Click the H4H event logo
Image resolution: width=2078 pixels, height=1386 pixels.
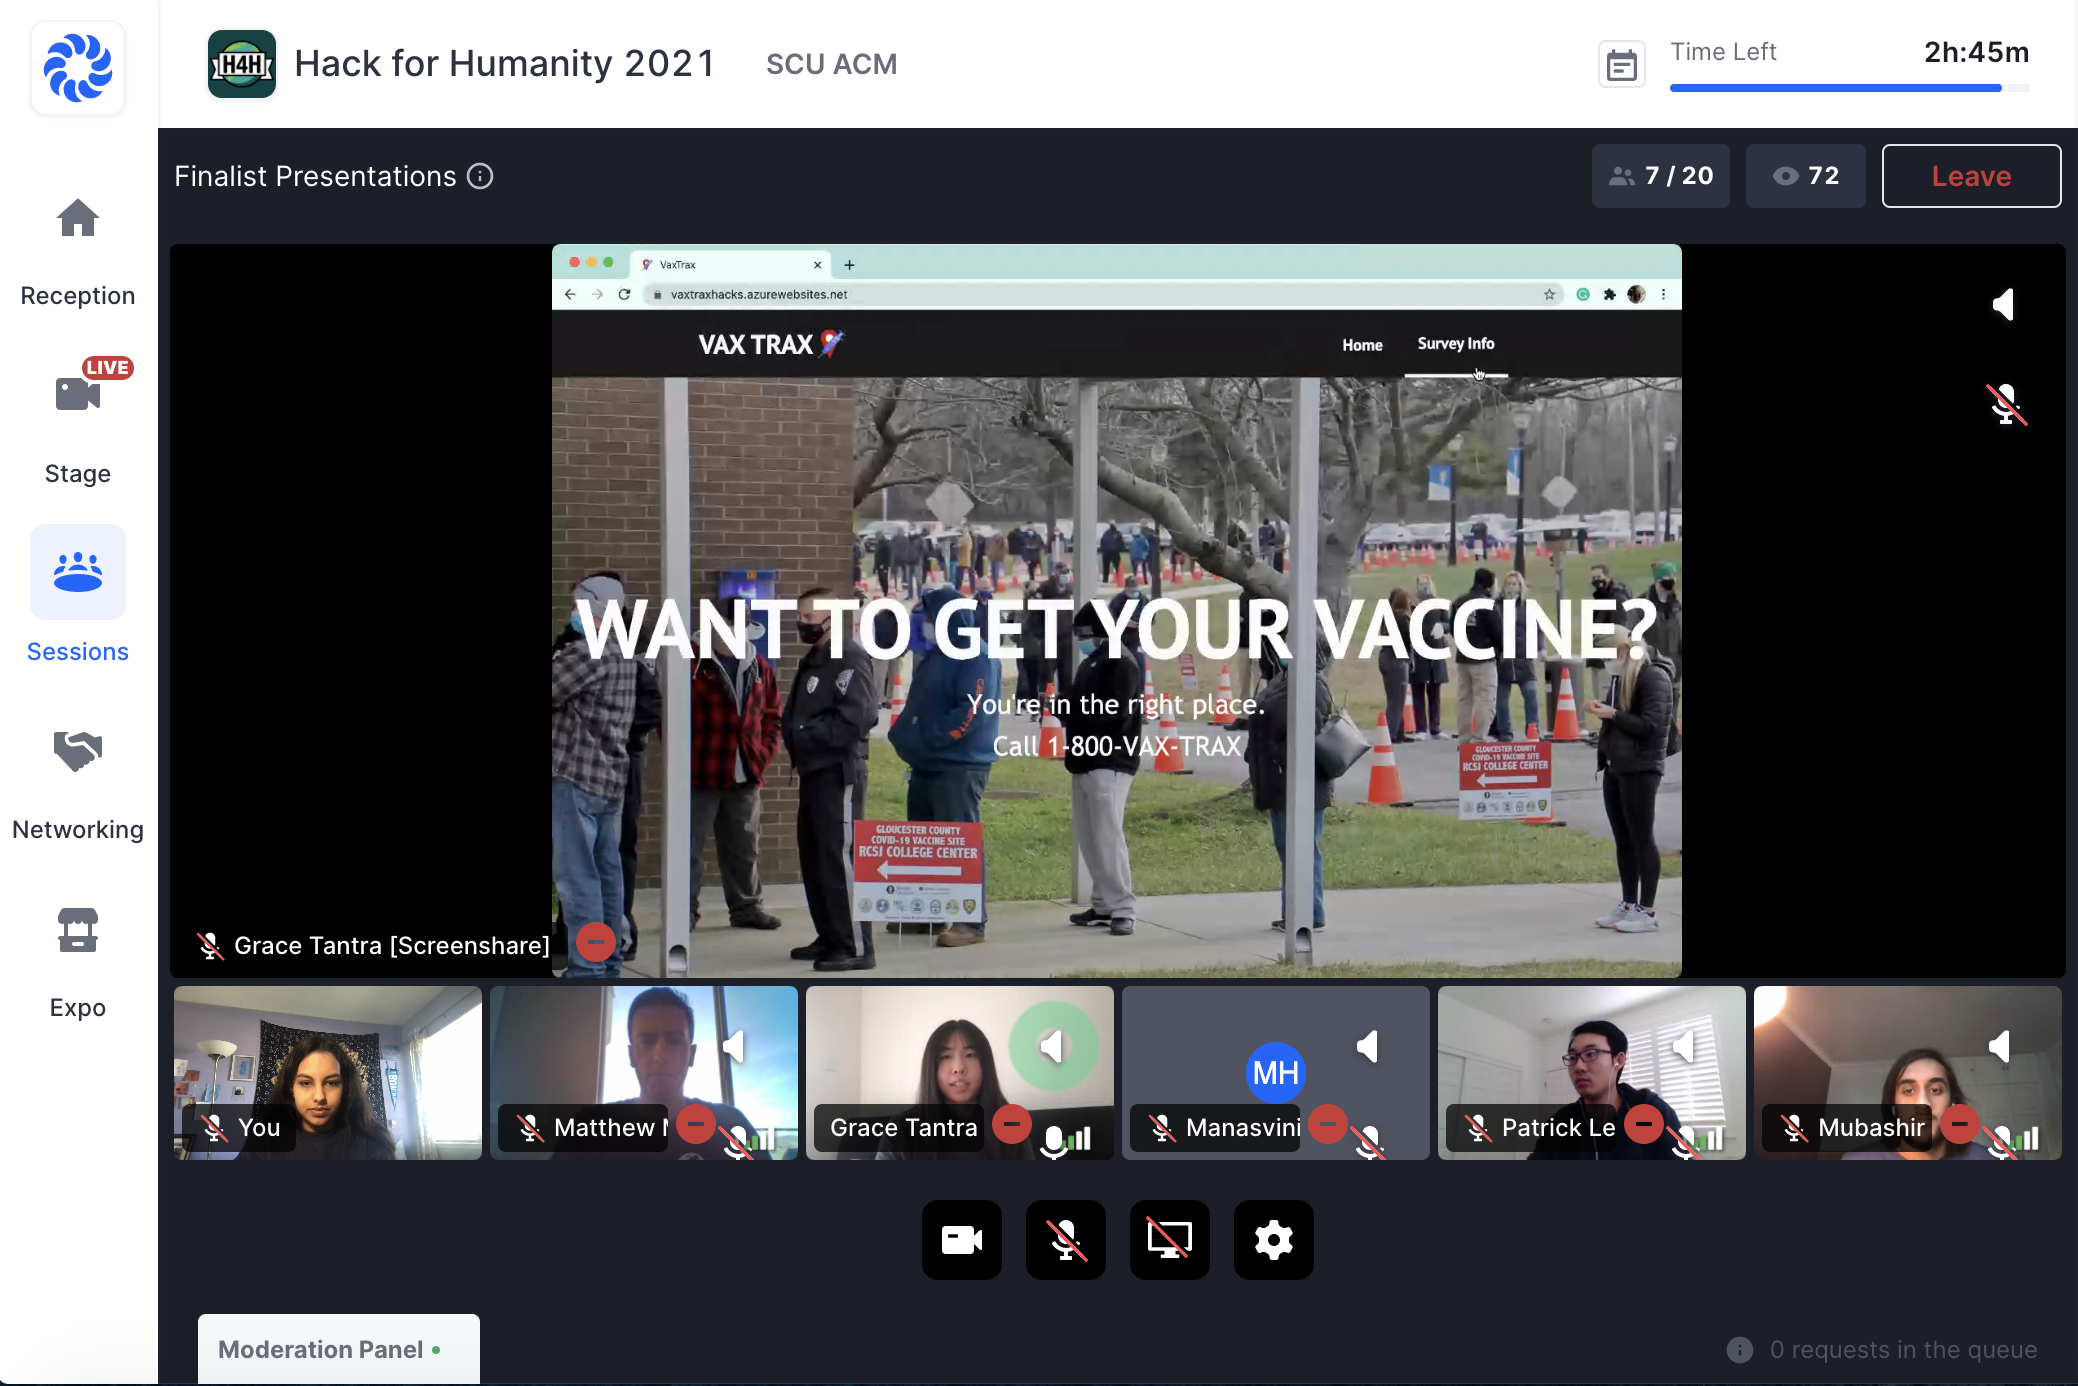241,64
